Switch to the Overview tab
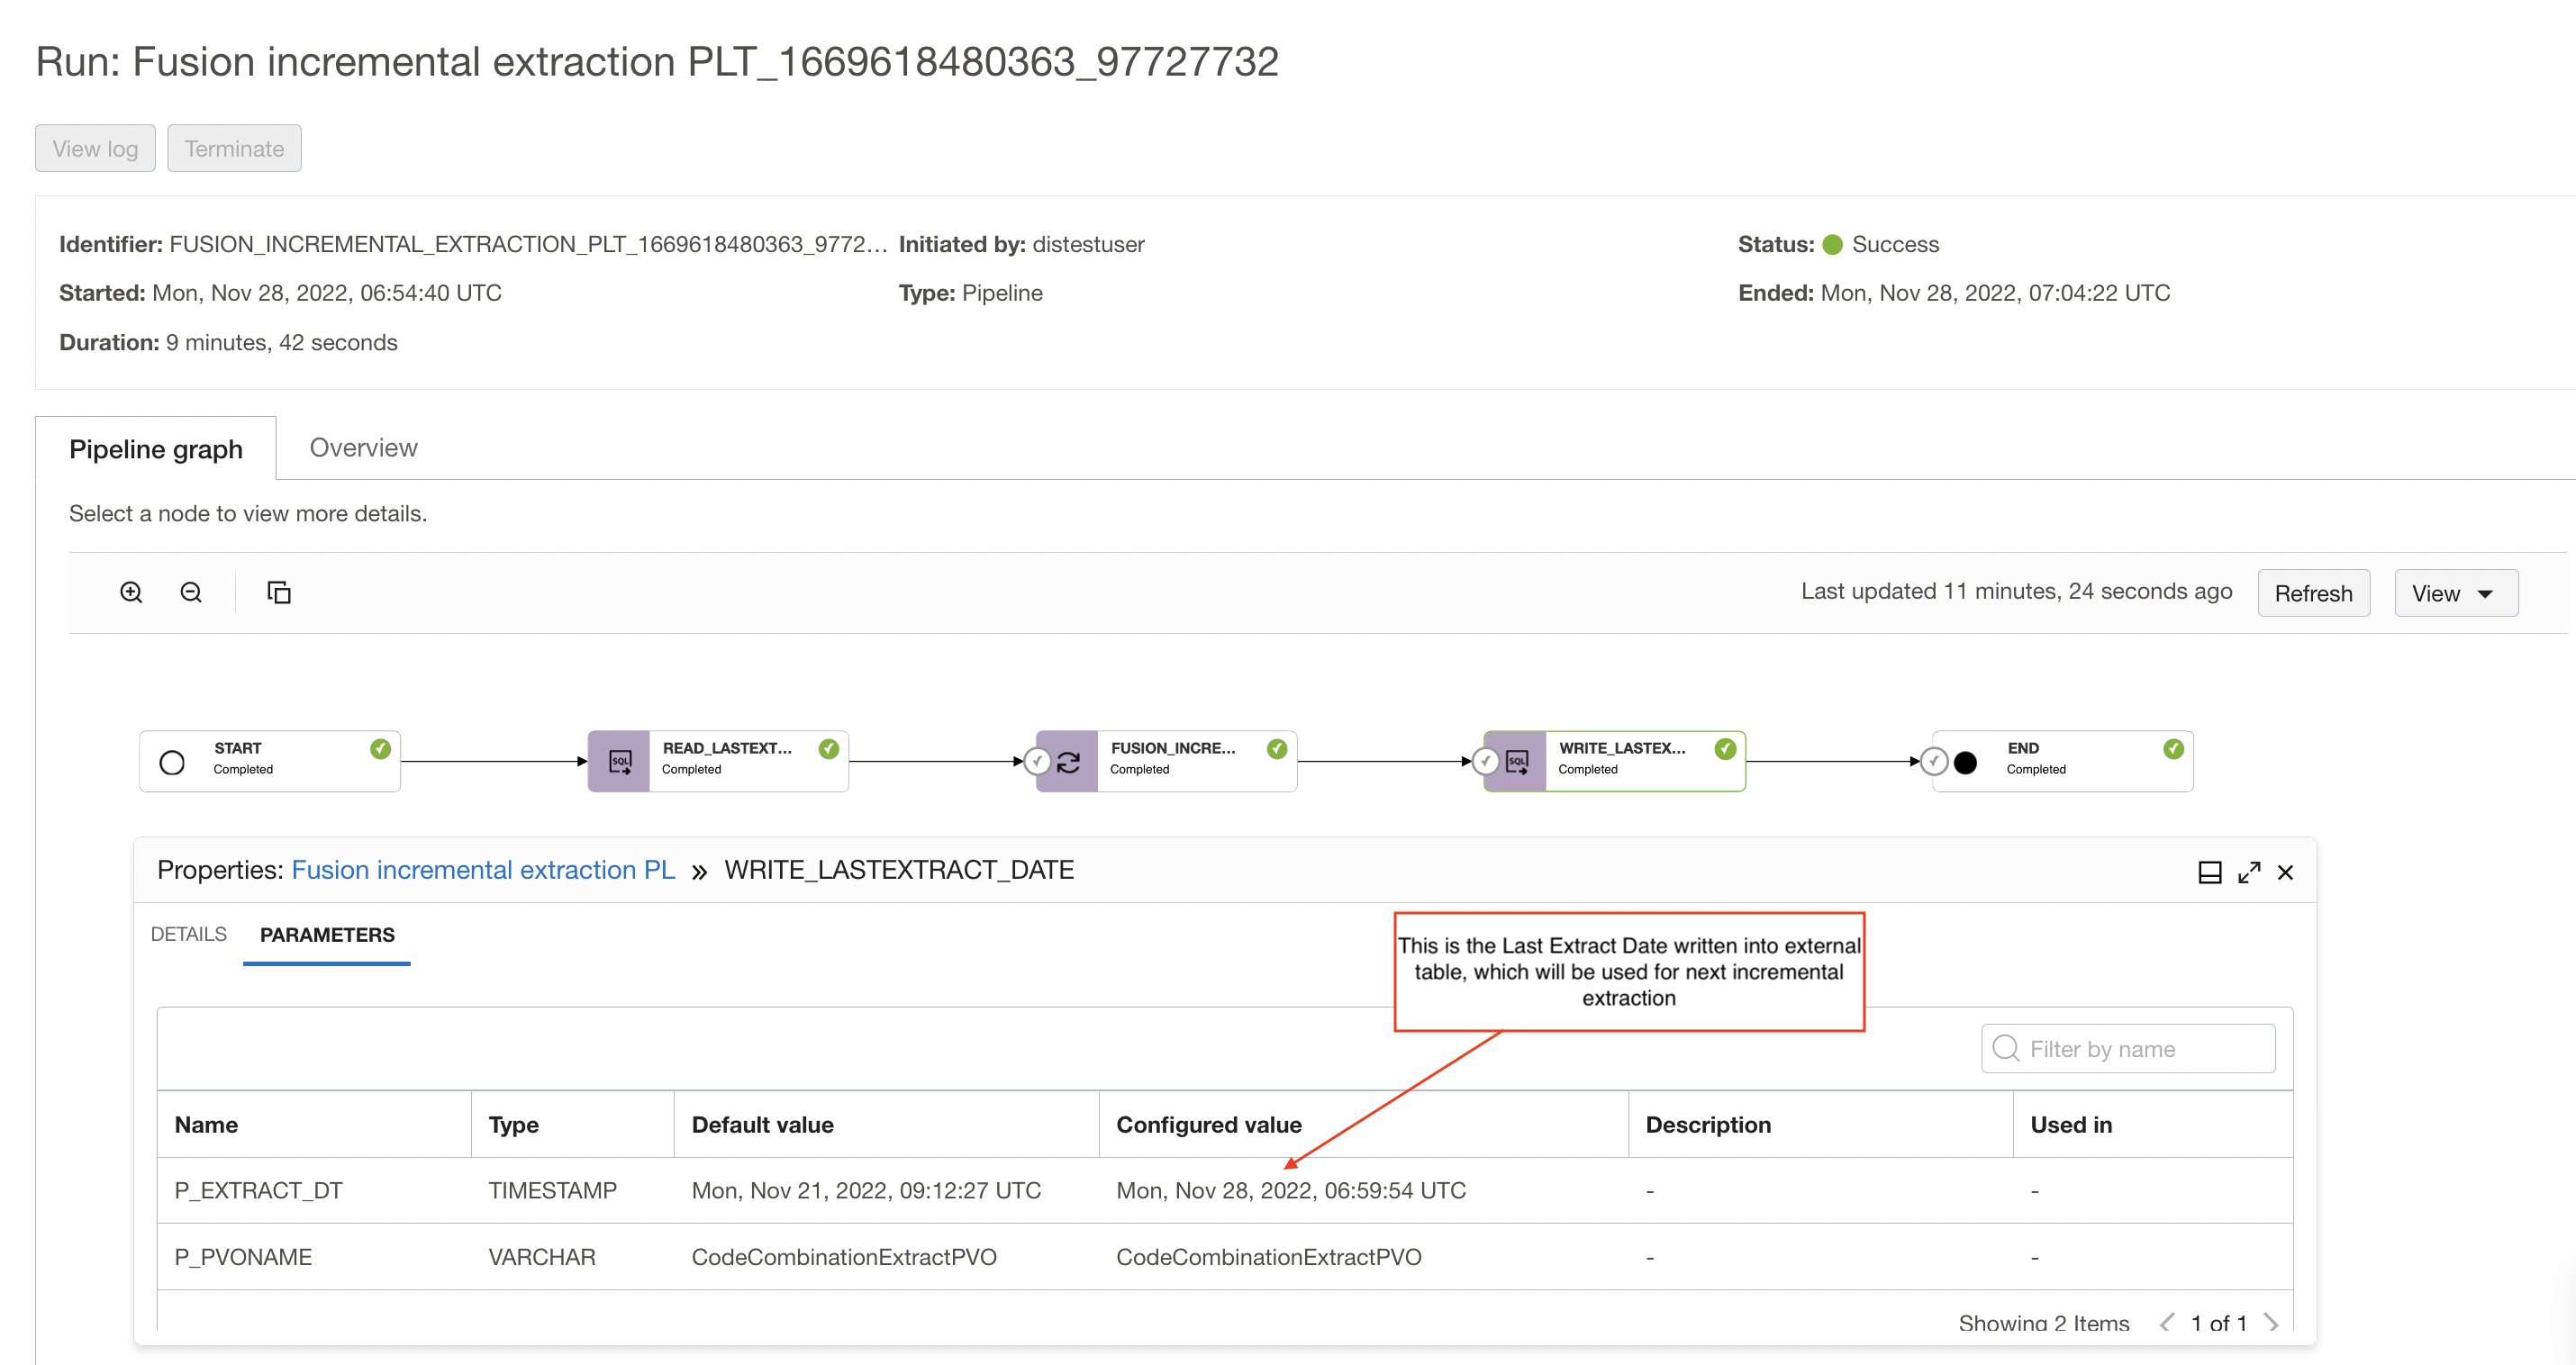 point(363,447)
